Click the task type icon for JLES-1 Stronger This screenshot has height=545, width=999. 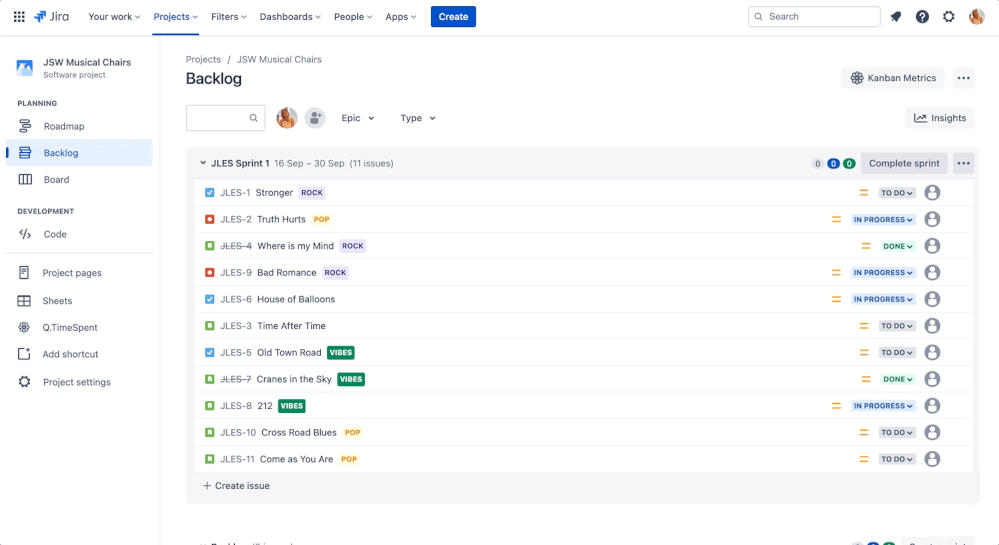coord(210,193)
